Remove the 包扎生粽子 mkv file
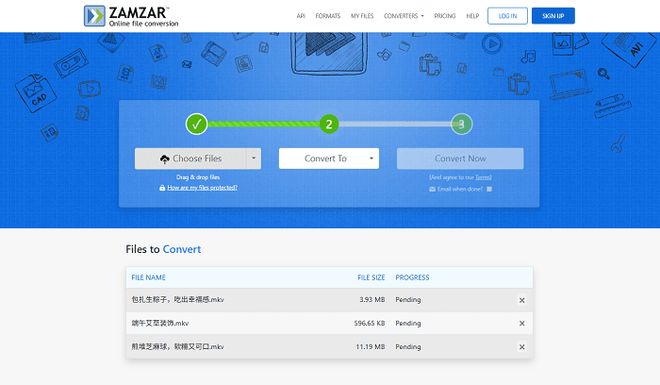This screenshot has height=385, width=660. tap(522, 300)
